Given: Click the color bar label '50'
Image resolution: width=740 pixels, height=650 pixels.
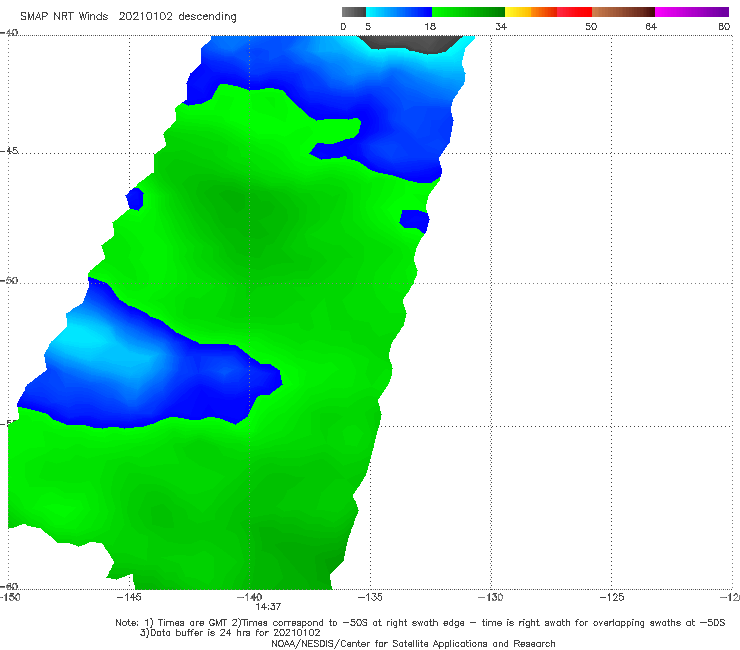Looking at the screenshot, I should [x=591, y=26].
